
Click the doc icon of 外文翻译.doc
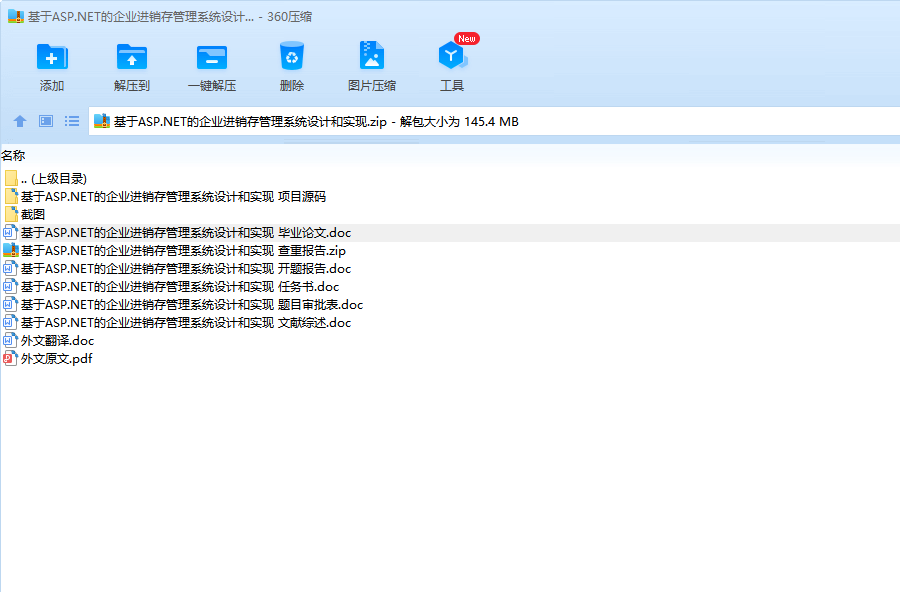pos(10,341)
